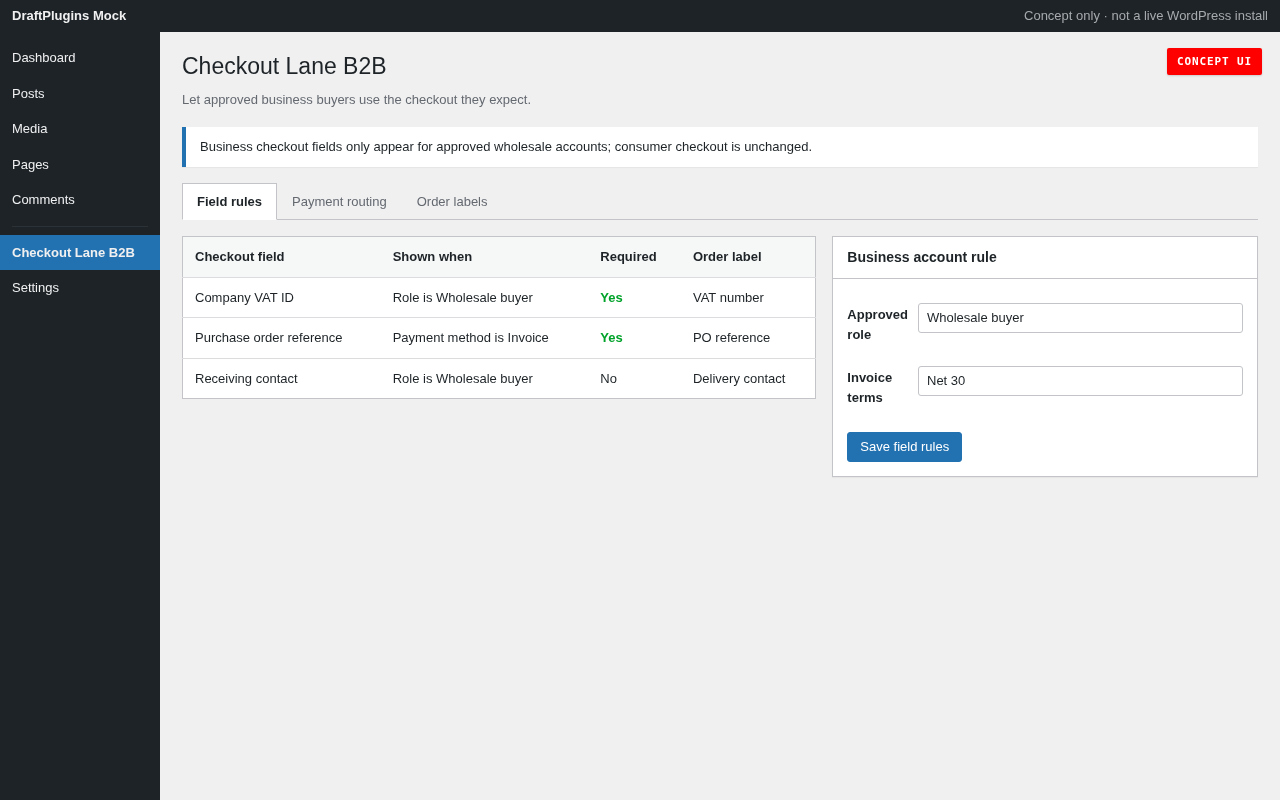The height and width of the screenshot is (800, 1280).
Task: Click the Business account rule heading
Action: (x=922, y=257)
